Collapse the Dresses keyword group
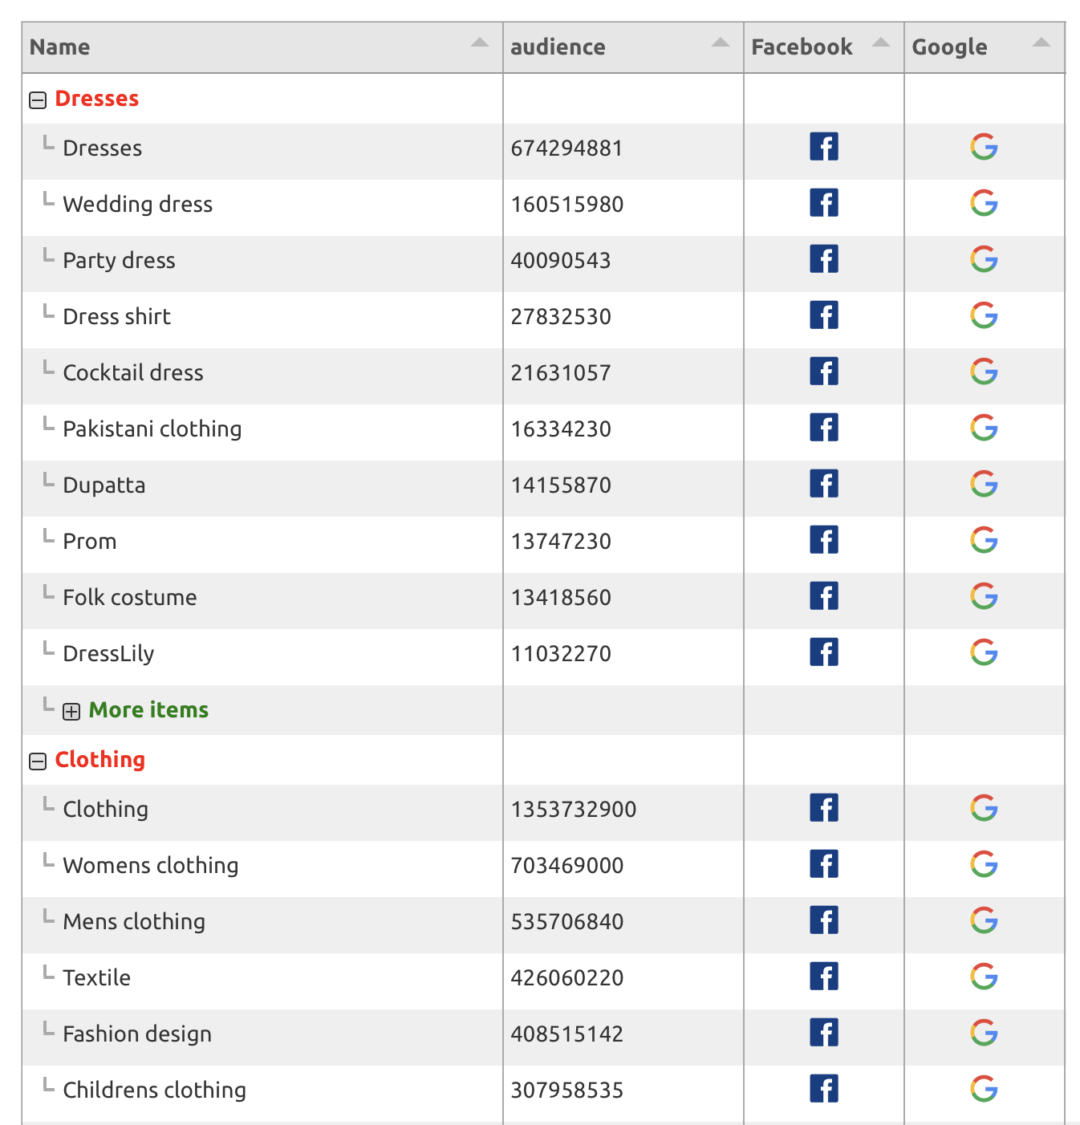 pyautogui.click(x=37, y=98)
